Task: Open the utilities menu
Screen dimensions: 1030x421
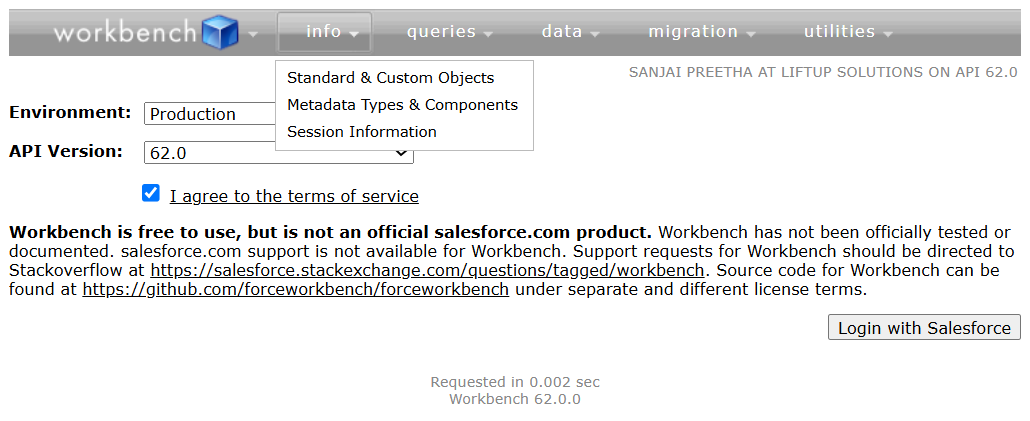Action: click(x=847, y=32)
